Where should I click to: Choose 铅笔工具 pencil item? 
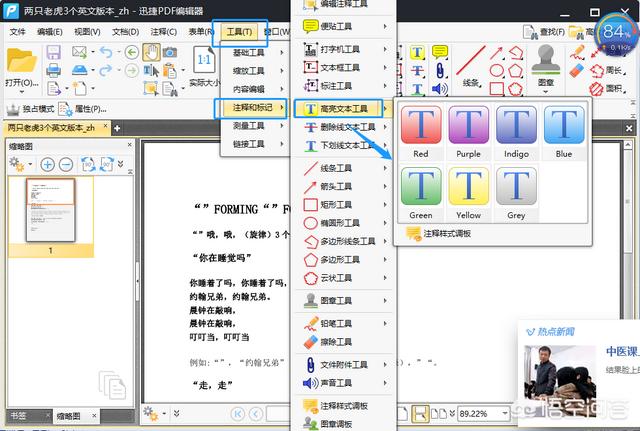(344, 324)
